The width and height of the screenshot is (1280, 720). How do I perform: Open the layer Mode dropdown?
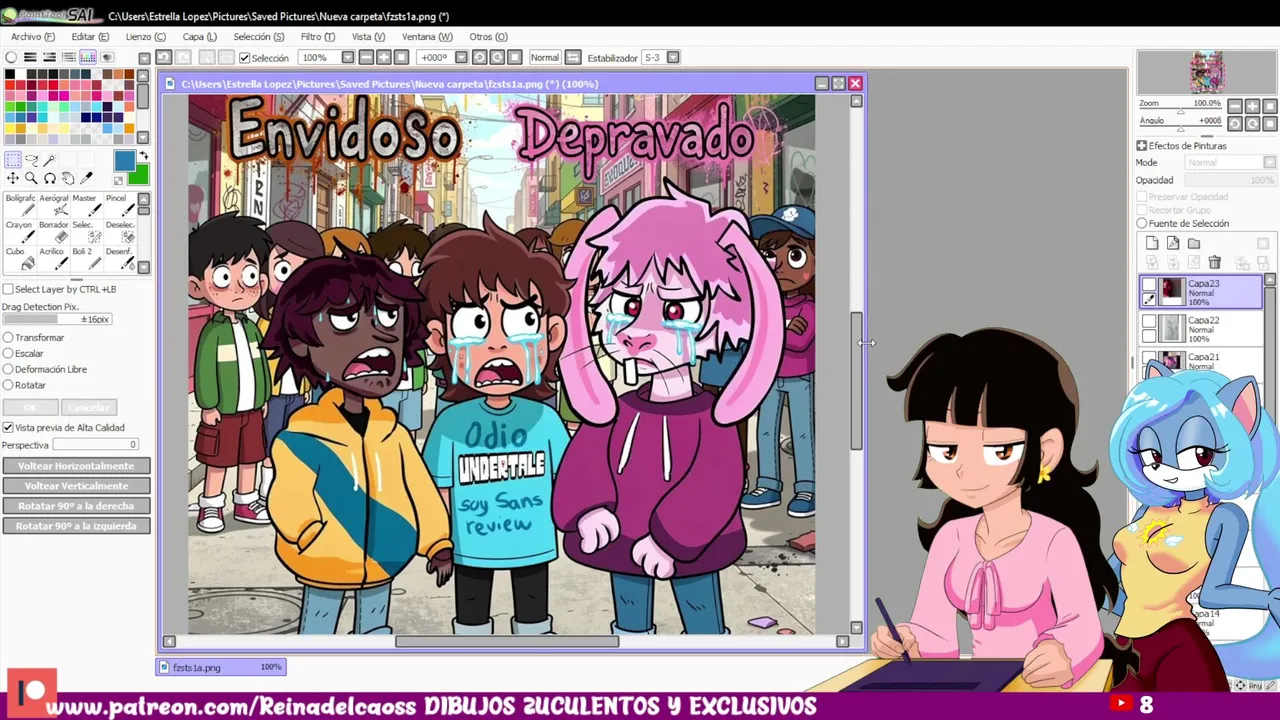[1230, 163]
